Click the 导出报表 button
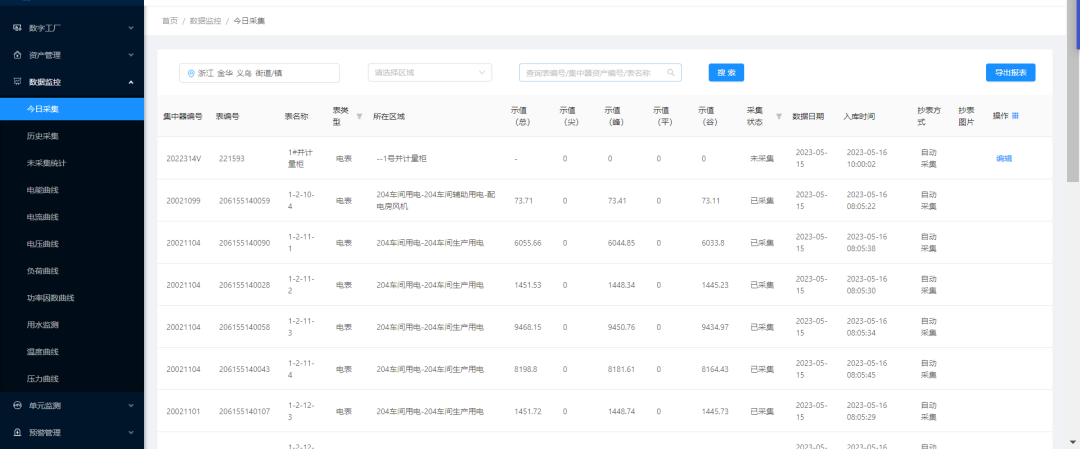 pos(1010,72)
